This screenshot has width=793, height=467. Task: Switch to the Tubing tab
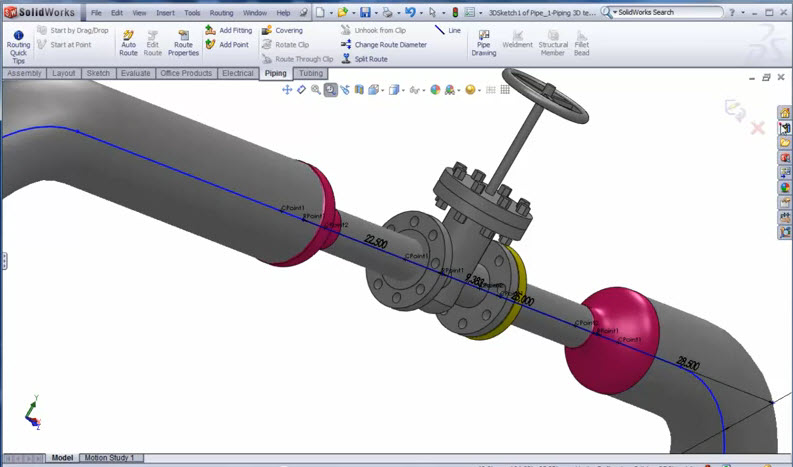(311, 73)
